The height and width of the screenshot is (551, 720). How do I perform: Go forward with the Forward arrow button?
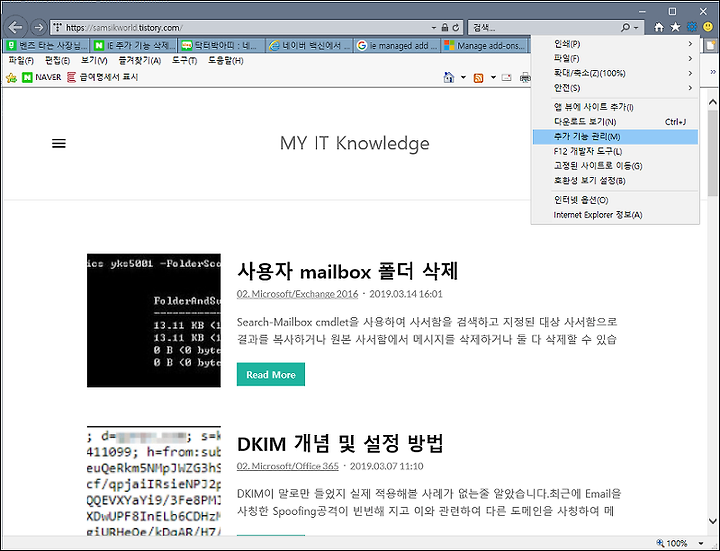(x=39, y=28)
